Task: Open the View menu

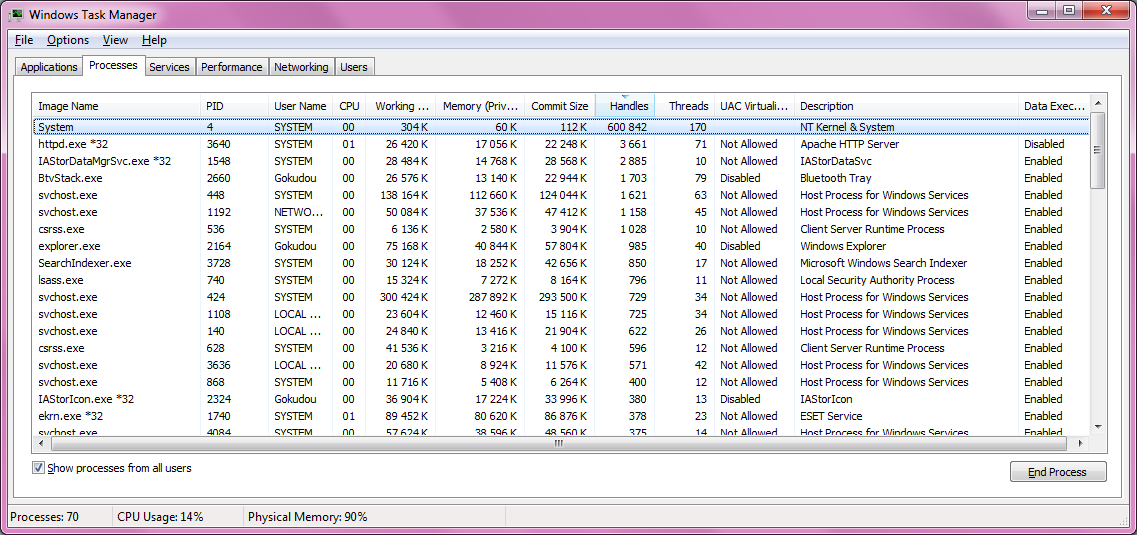Action: 115,40
